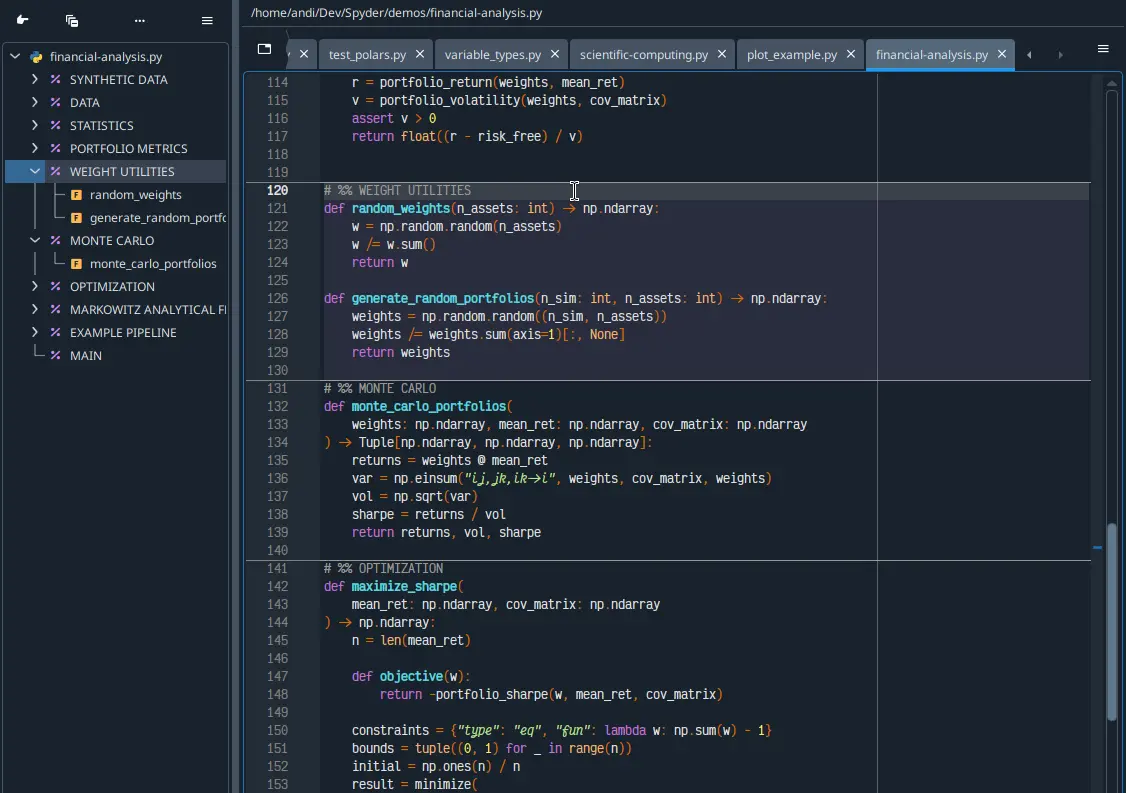The height and width of the screenshot is (793, 1126).
Task: Click the function icon beside monte_carlo_portfolios
Action: point(76,264)
